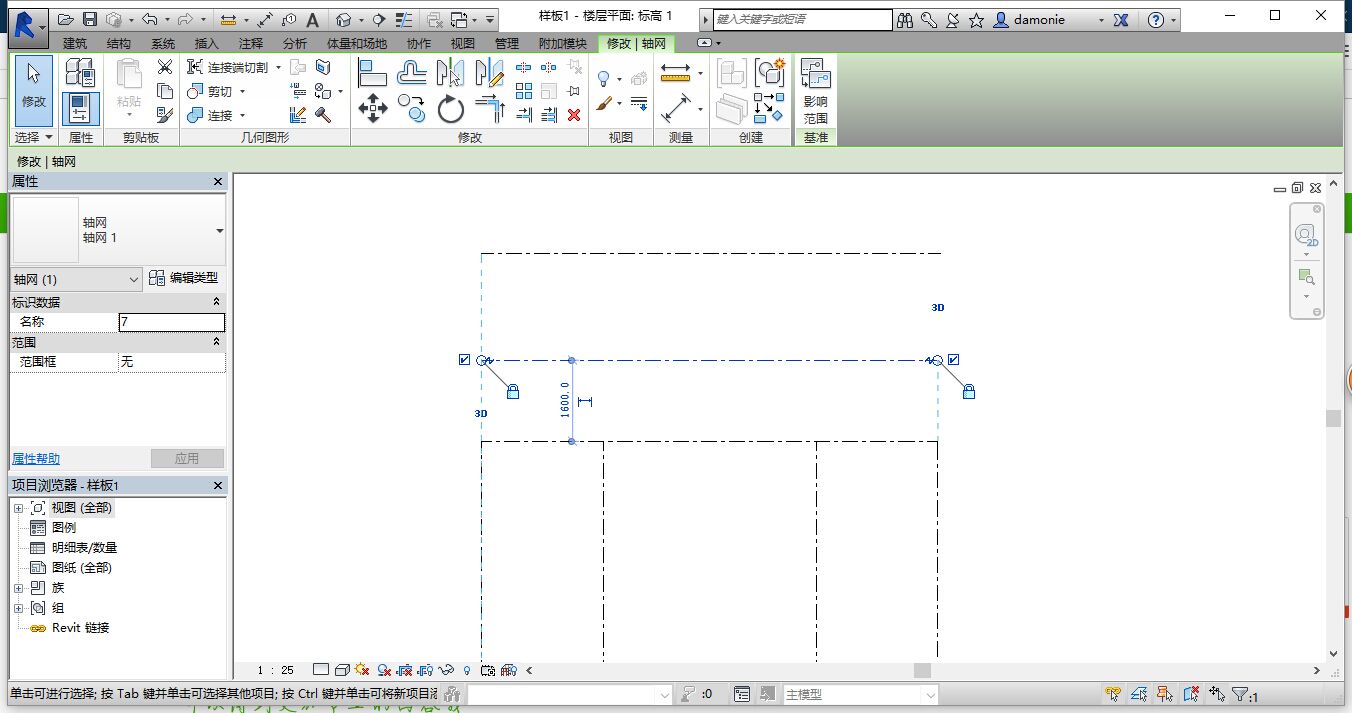Uncheck the right grid bubble checkbox
The width and height of the screenshot is (1352, 713).
pos(954,360)
